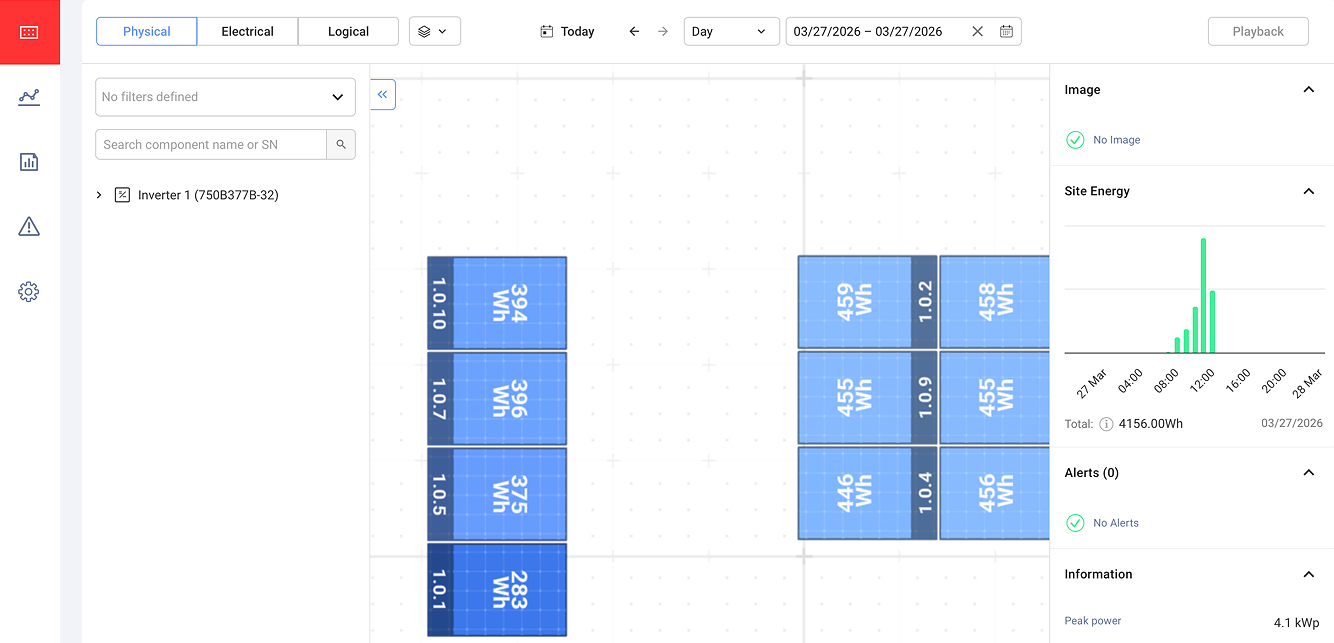Open the layout view from red sidebar icon
The height and width of the screenshot is (643, 1334).
coord(29,32)
